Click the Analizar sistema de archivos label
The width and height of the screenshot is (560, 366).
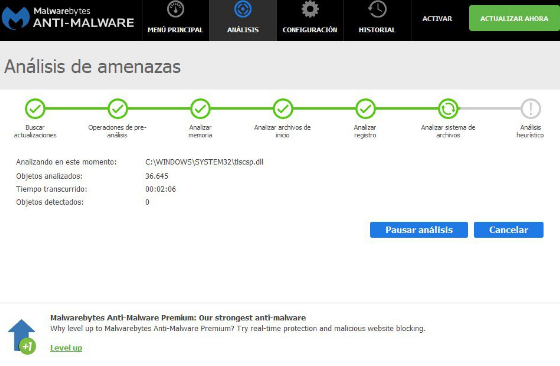tap(448, 131)
